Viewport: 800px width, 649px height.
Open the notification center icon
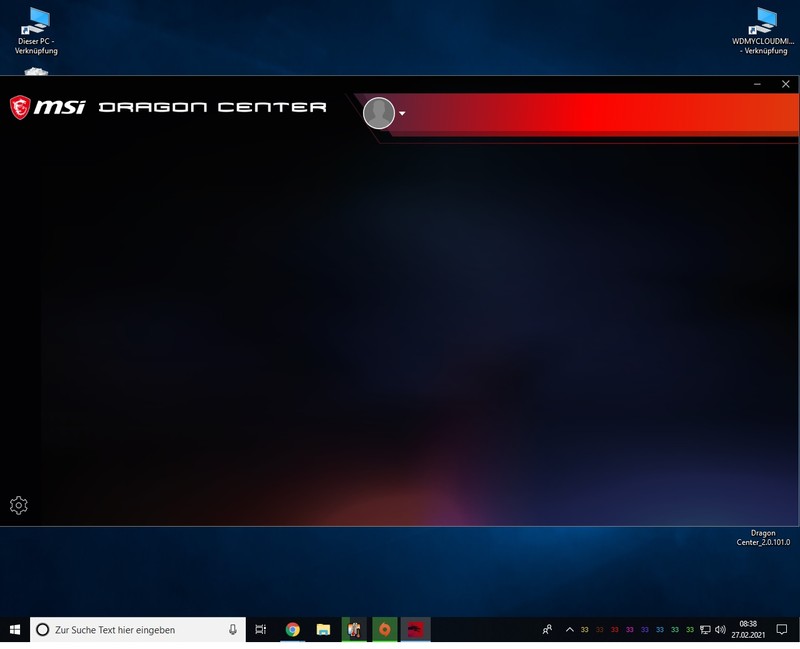[x=782, y=630]
